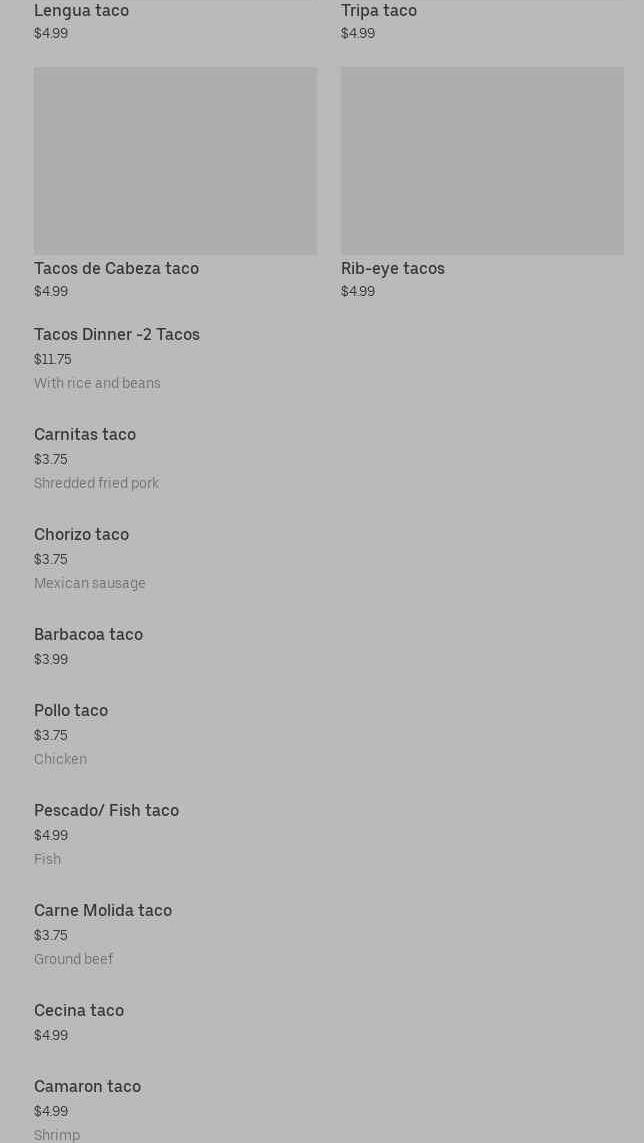This screenshot has width=644, height=1143.
Task: Select the Cecina taco item
Action: pos(79,1011)
